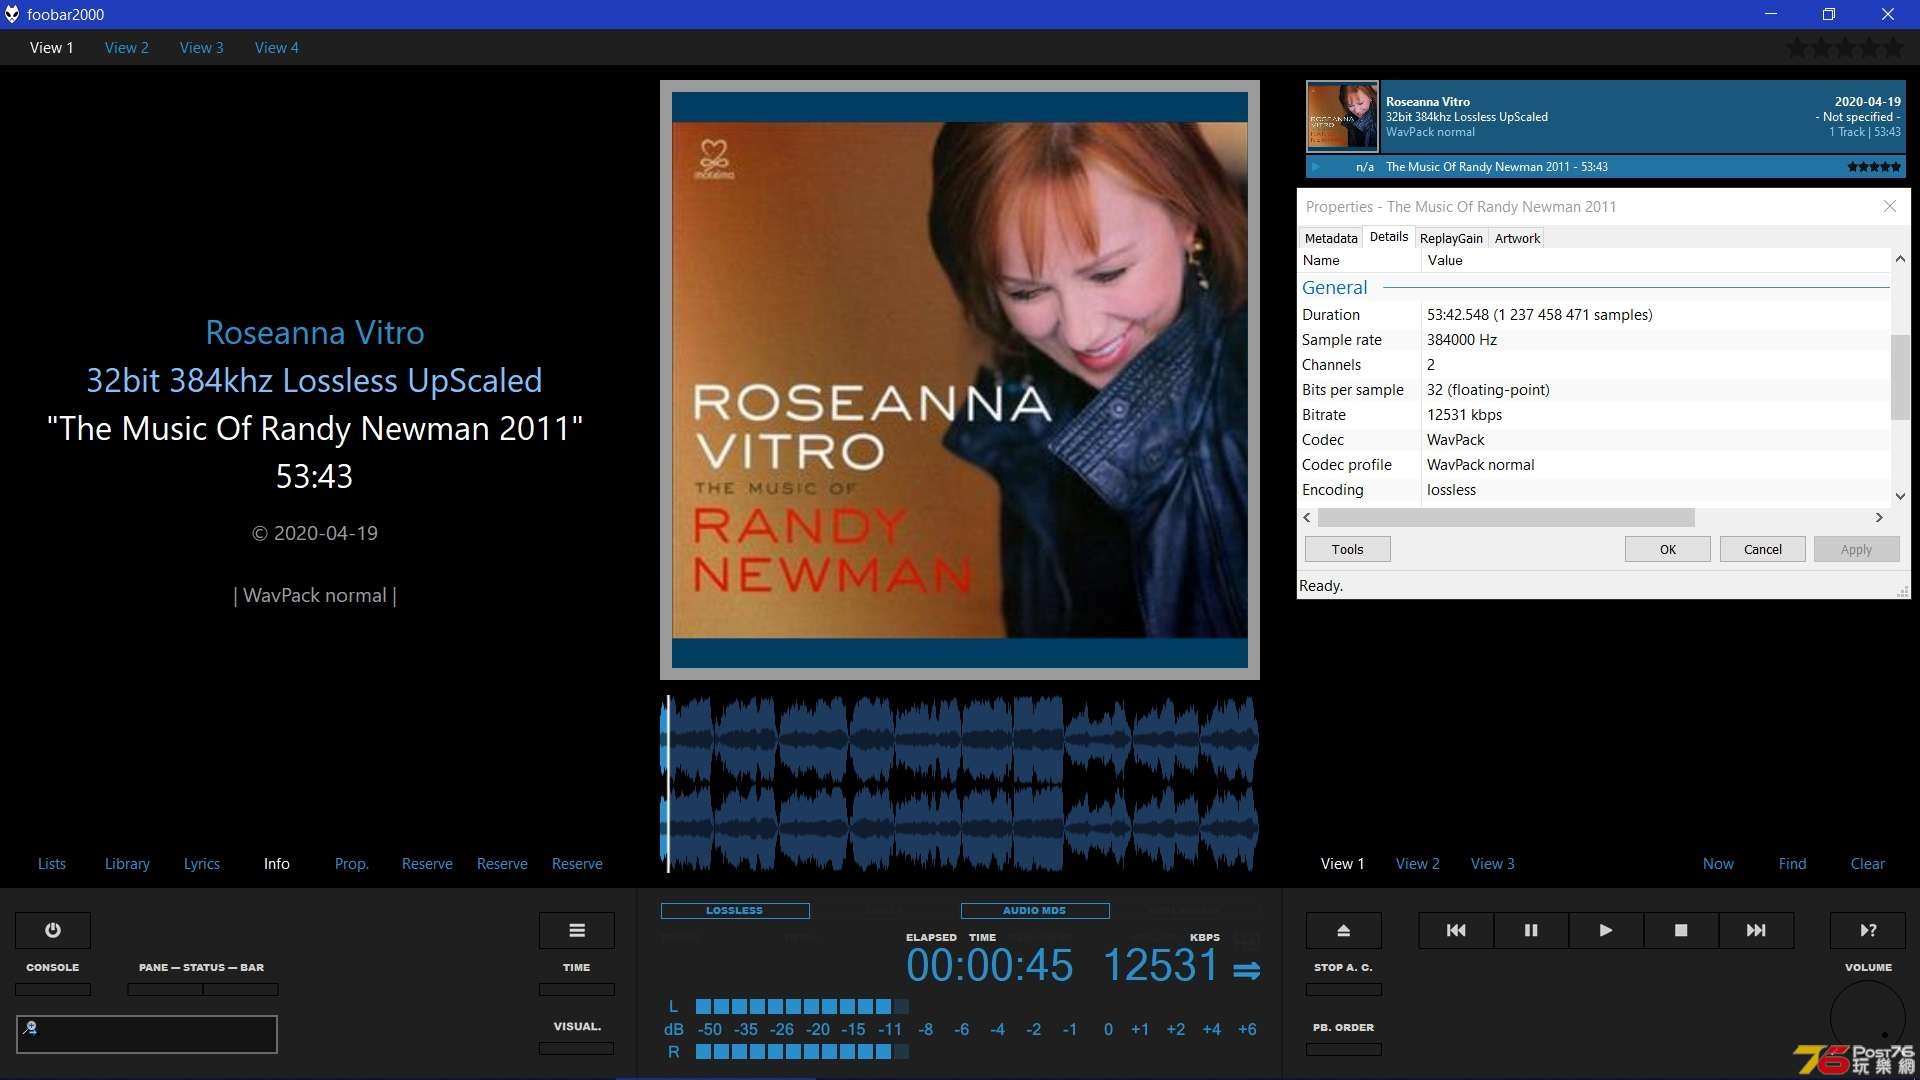Switch playlist panel to View 2
Image resolution: width=1920 pixels, height=1080 pixels.
1418,864
